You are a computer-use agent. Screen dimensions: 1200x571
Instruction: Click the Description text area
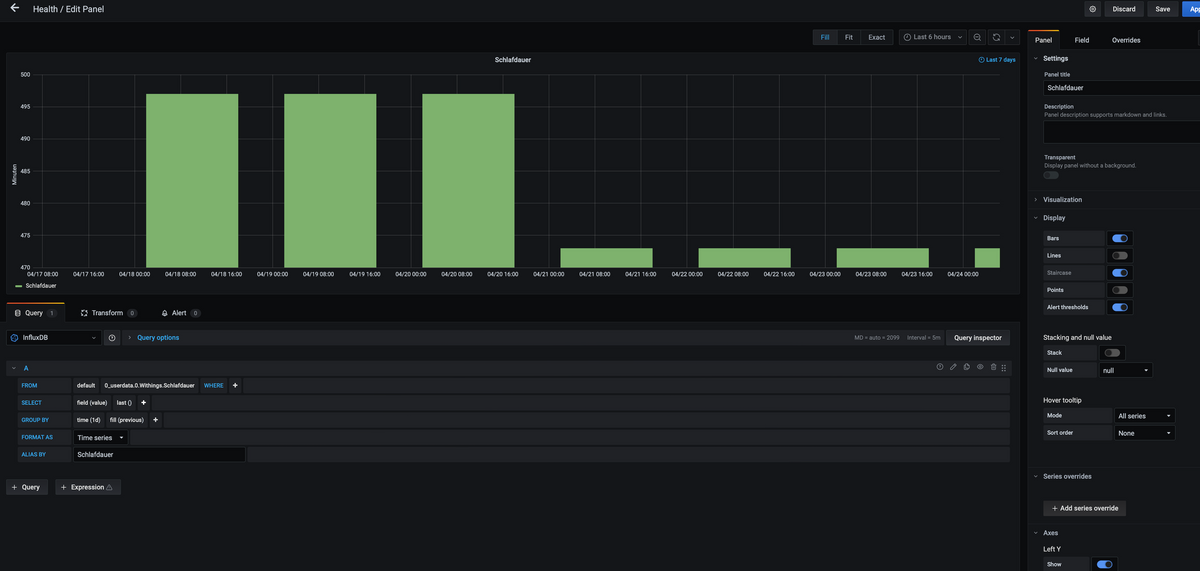pyautogui.click(x=1121, y=133)
